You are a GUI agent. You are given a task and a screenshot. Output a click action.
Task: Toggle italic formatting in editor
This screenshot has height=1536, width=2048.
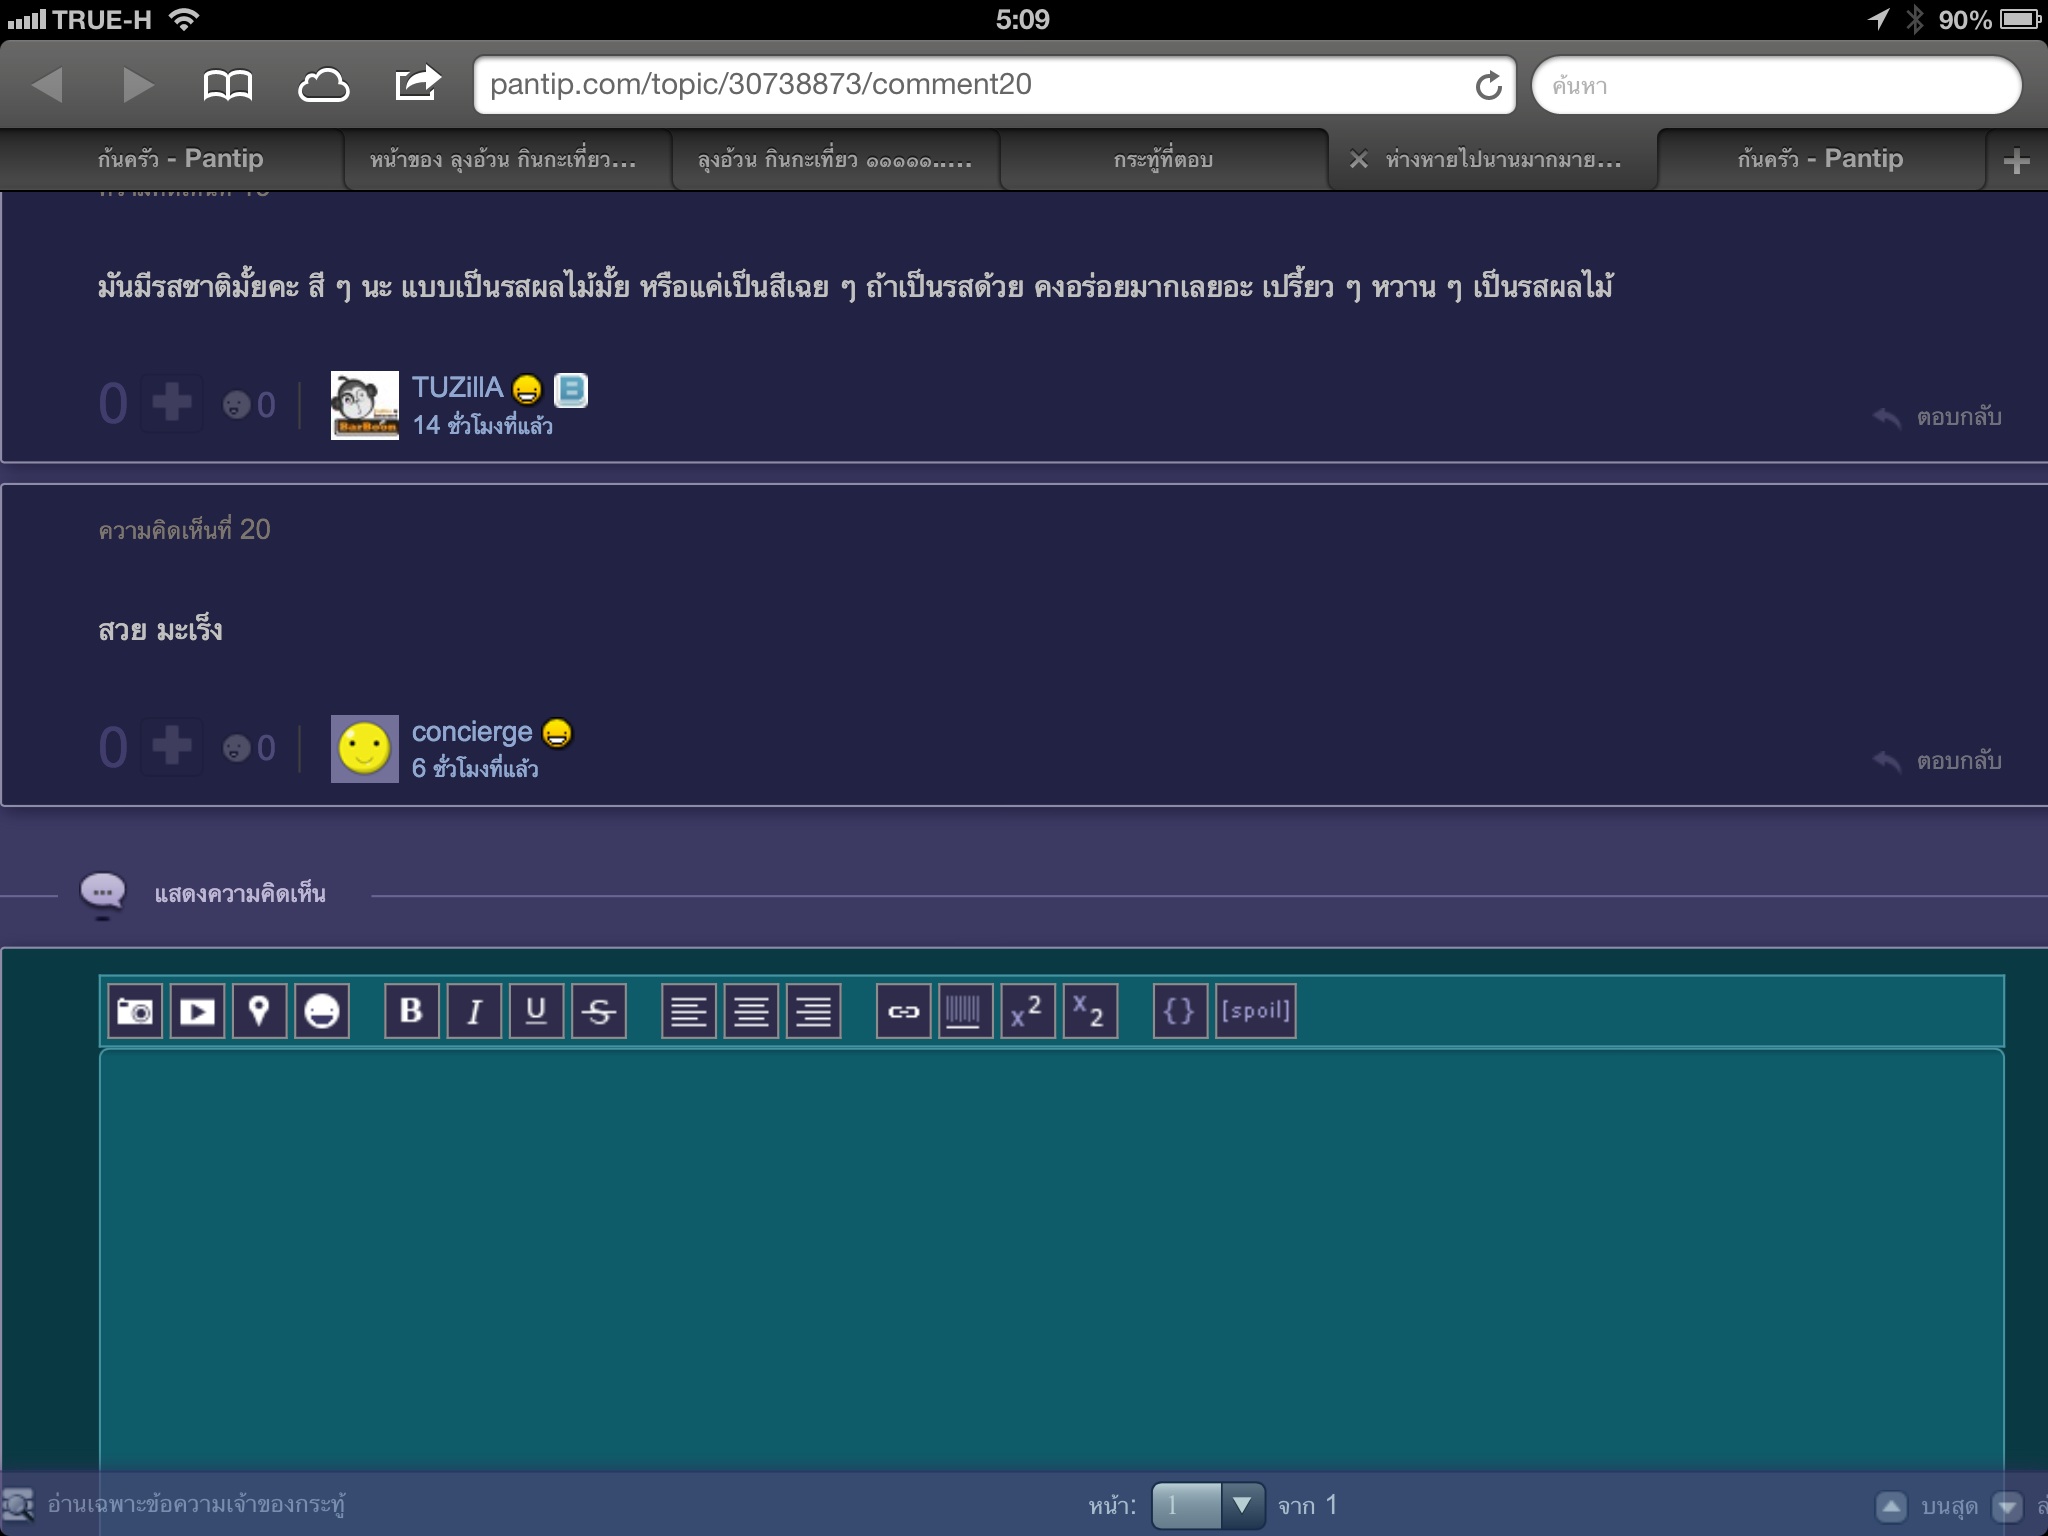coord(474,1011)
